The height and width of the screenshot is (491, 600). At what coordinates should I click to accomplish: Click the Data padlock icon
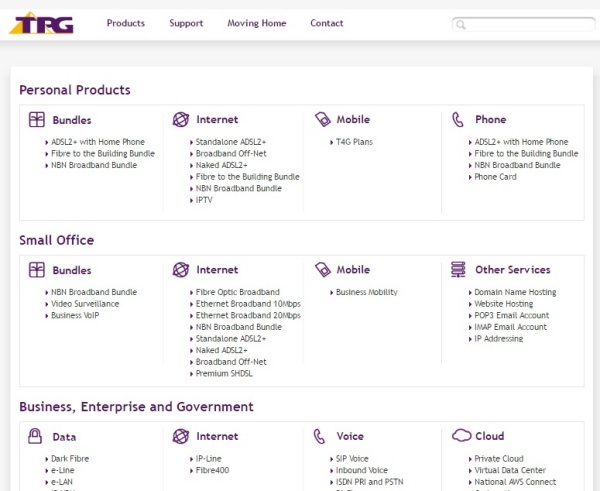tap(35, 436)
